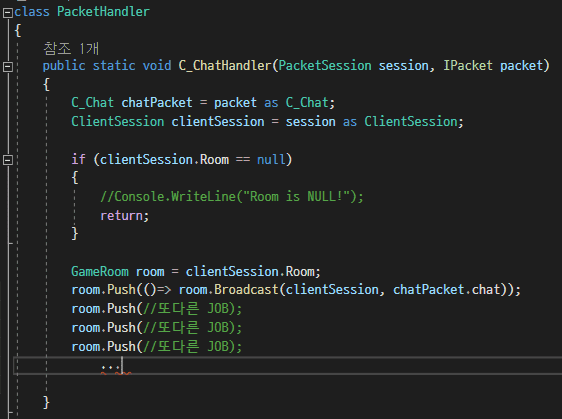
Task: Click the ClientSession type after 'session as'
Action: pos(411,122)
